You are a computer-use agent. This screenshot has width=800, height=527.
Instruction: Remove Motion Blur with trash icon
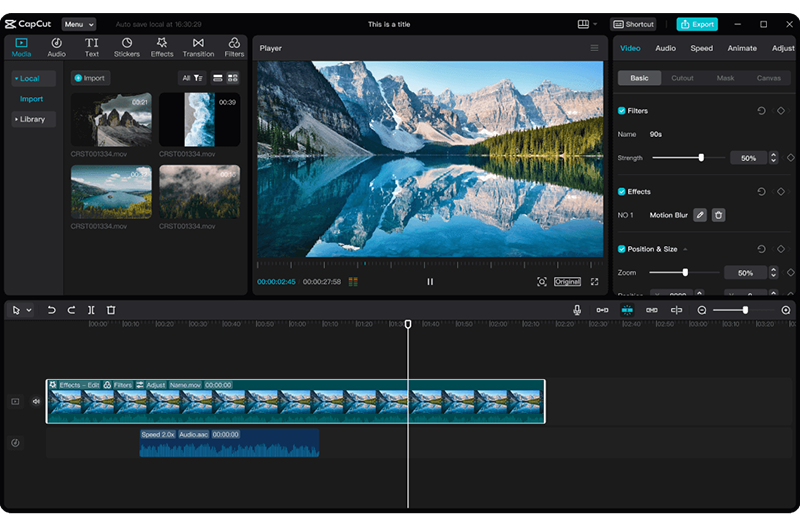tap(718, 215)
